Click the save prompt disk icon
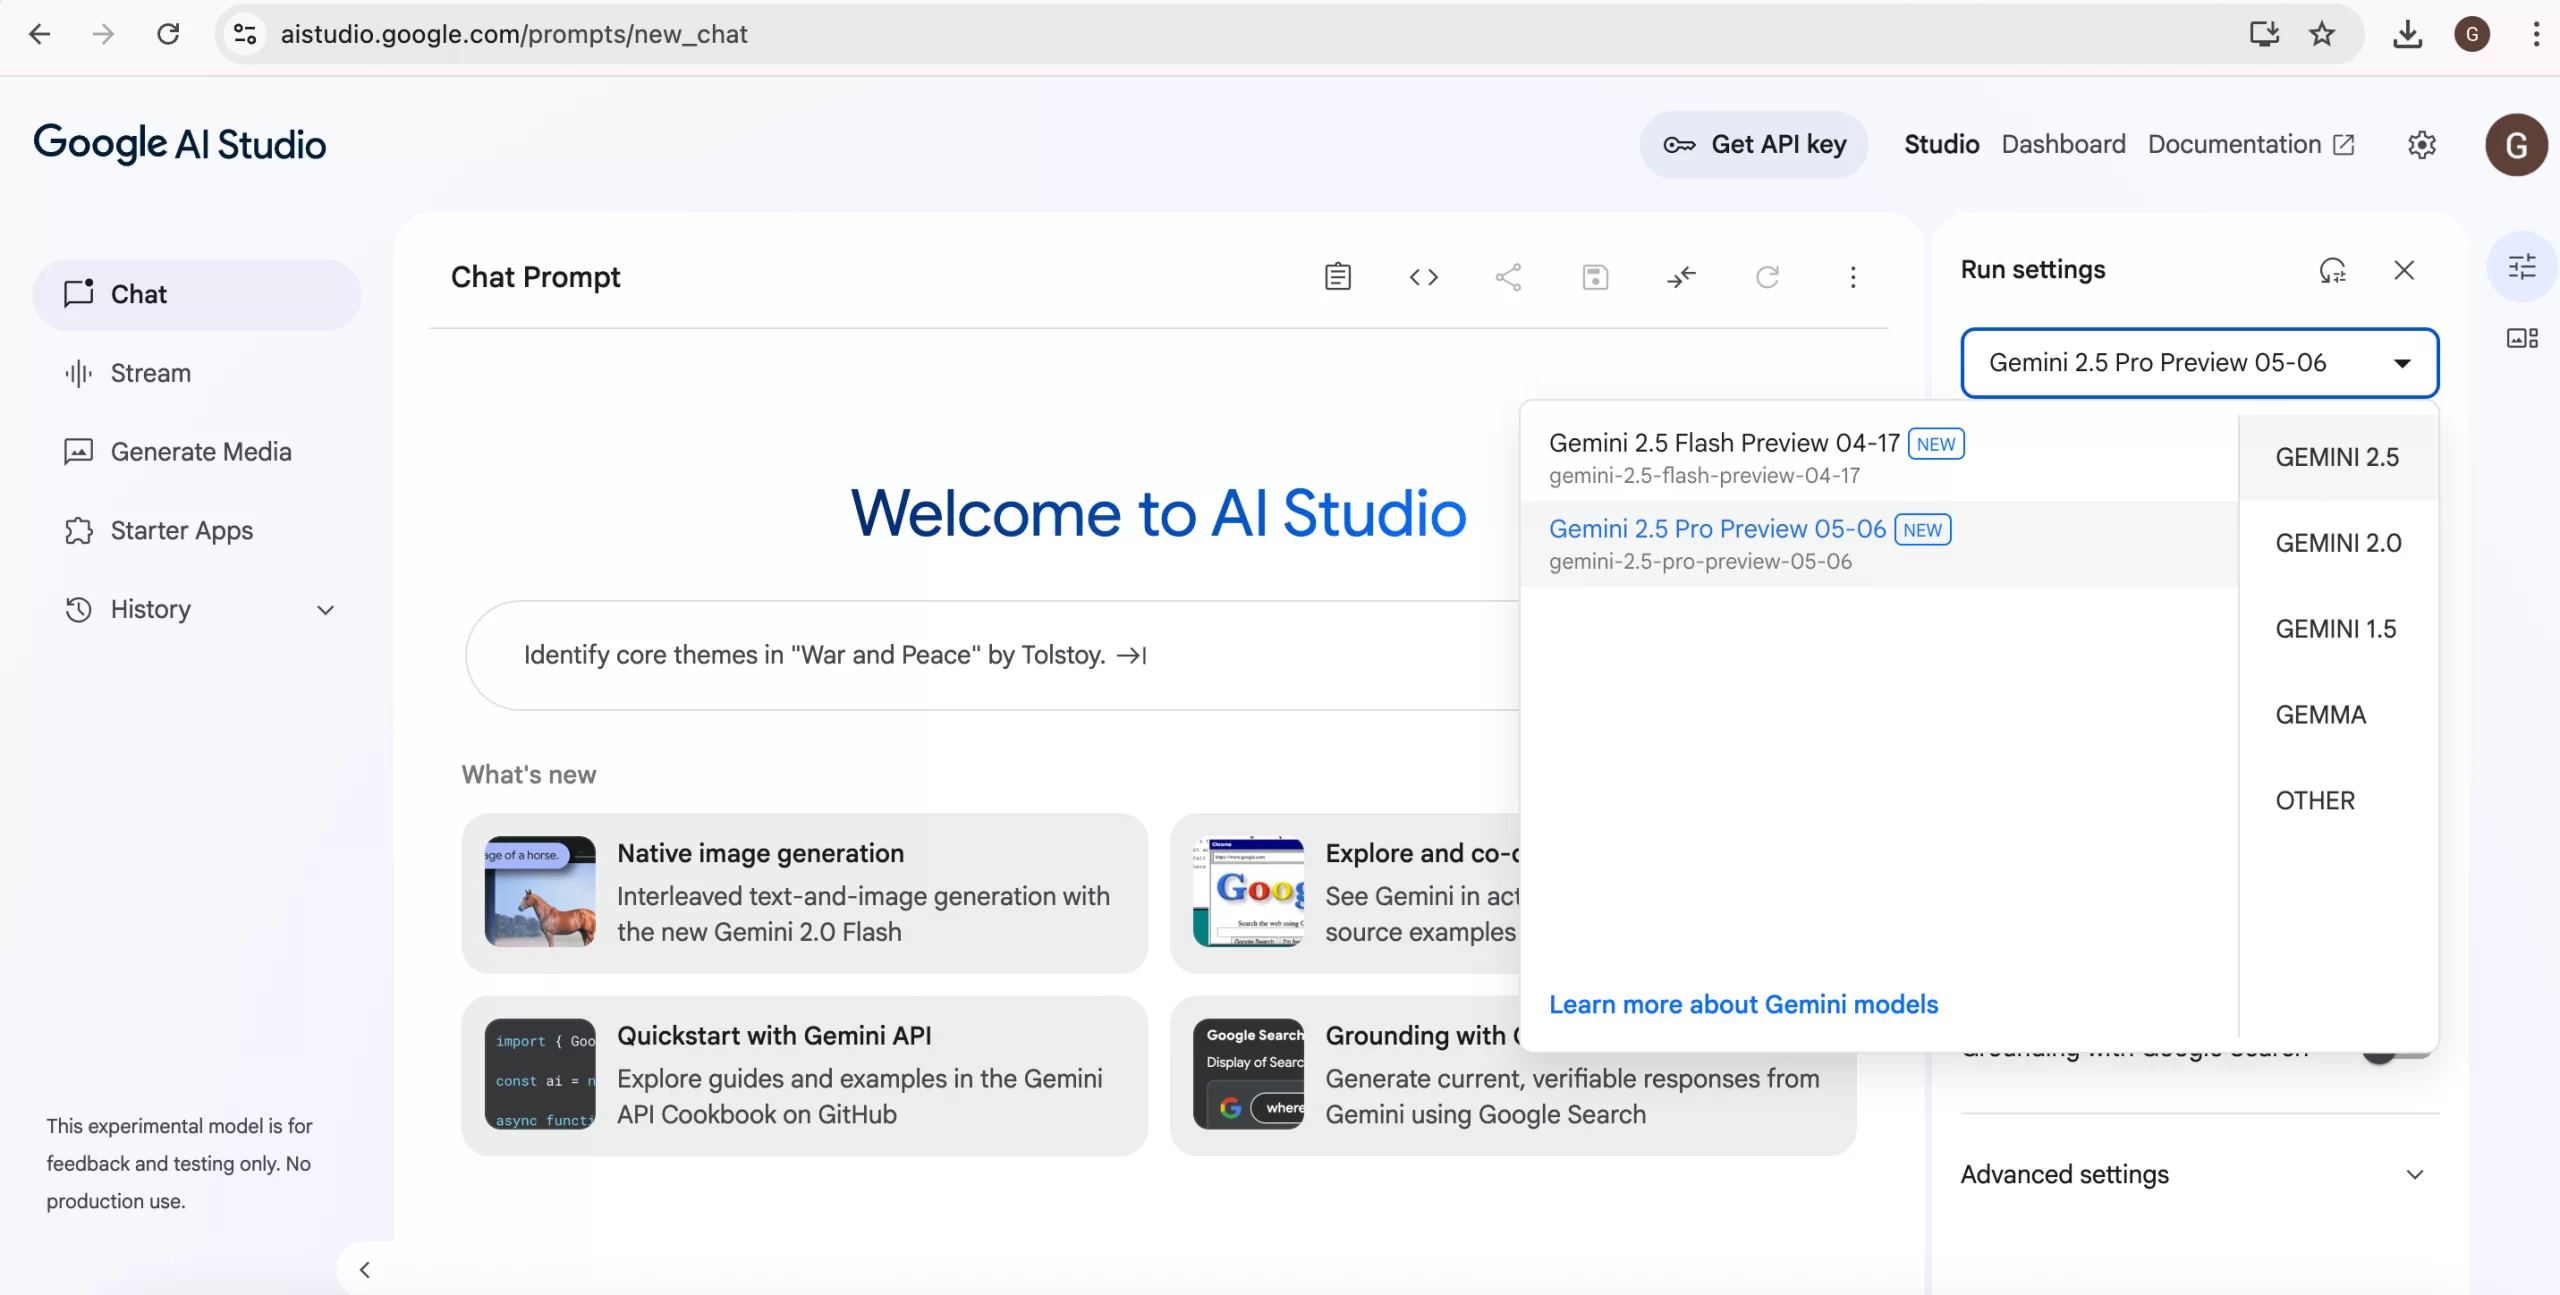This screenshot has height=1295, width=2560. pos(1595,277)
